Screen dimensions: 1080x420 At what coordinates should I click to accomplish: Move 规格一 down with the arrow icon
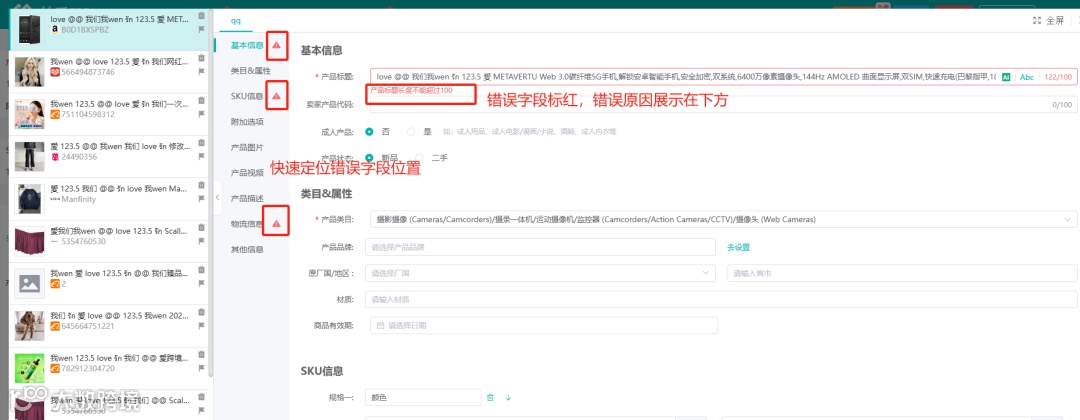coord(508,397)
